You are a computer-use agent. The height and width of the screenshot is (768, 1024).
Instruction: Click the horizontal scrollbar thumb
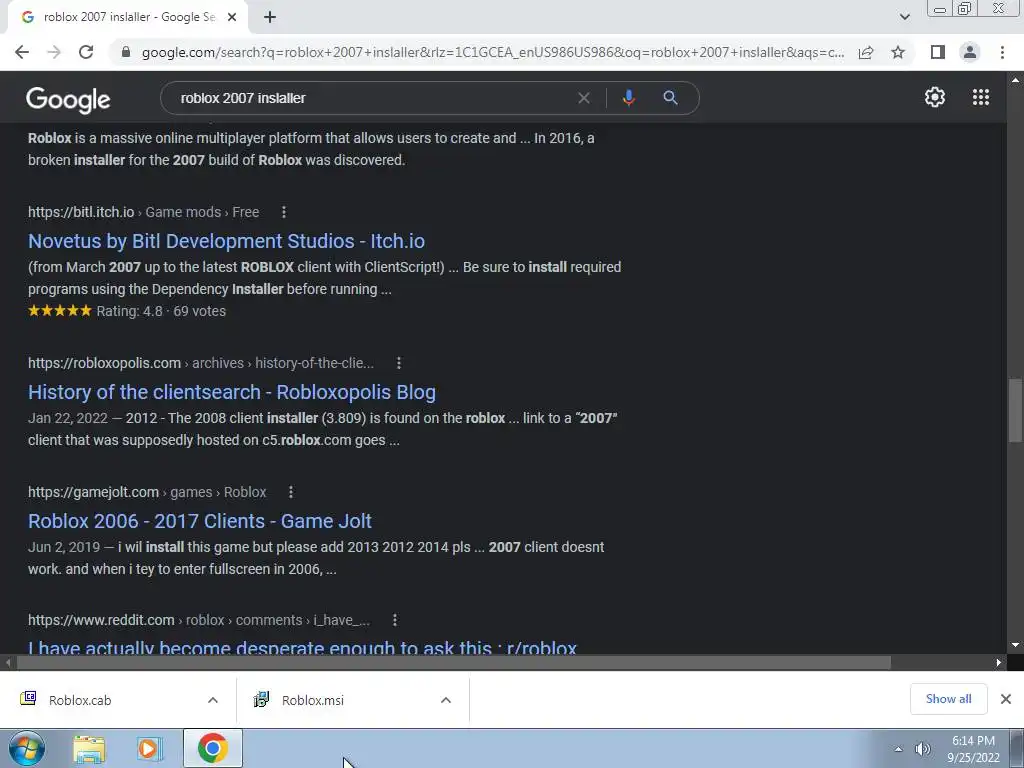pyautogui.click(x=453, y=662)
